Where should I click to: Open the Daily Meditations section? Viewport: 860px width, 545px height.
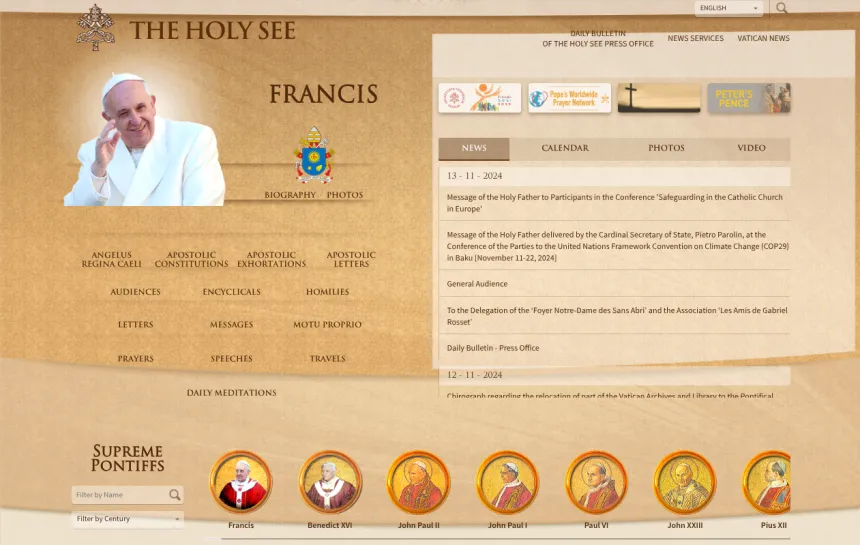(x=231, y=393)
